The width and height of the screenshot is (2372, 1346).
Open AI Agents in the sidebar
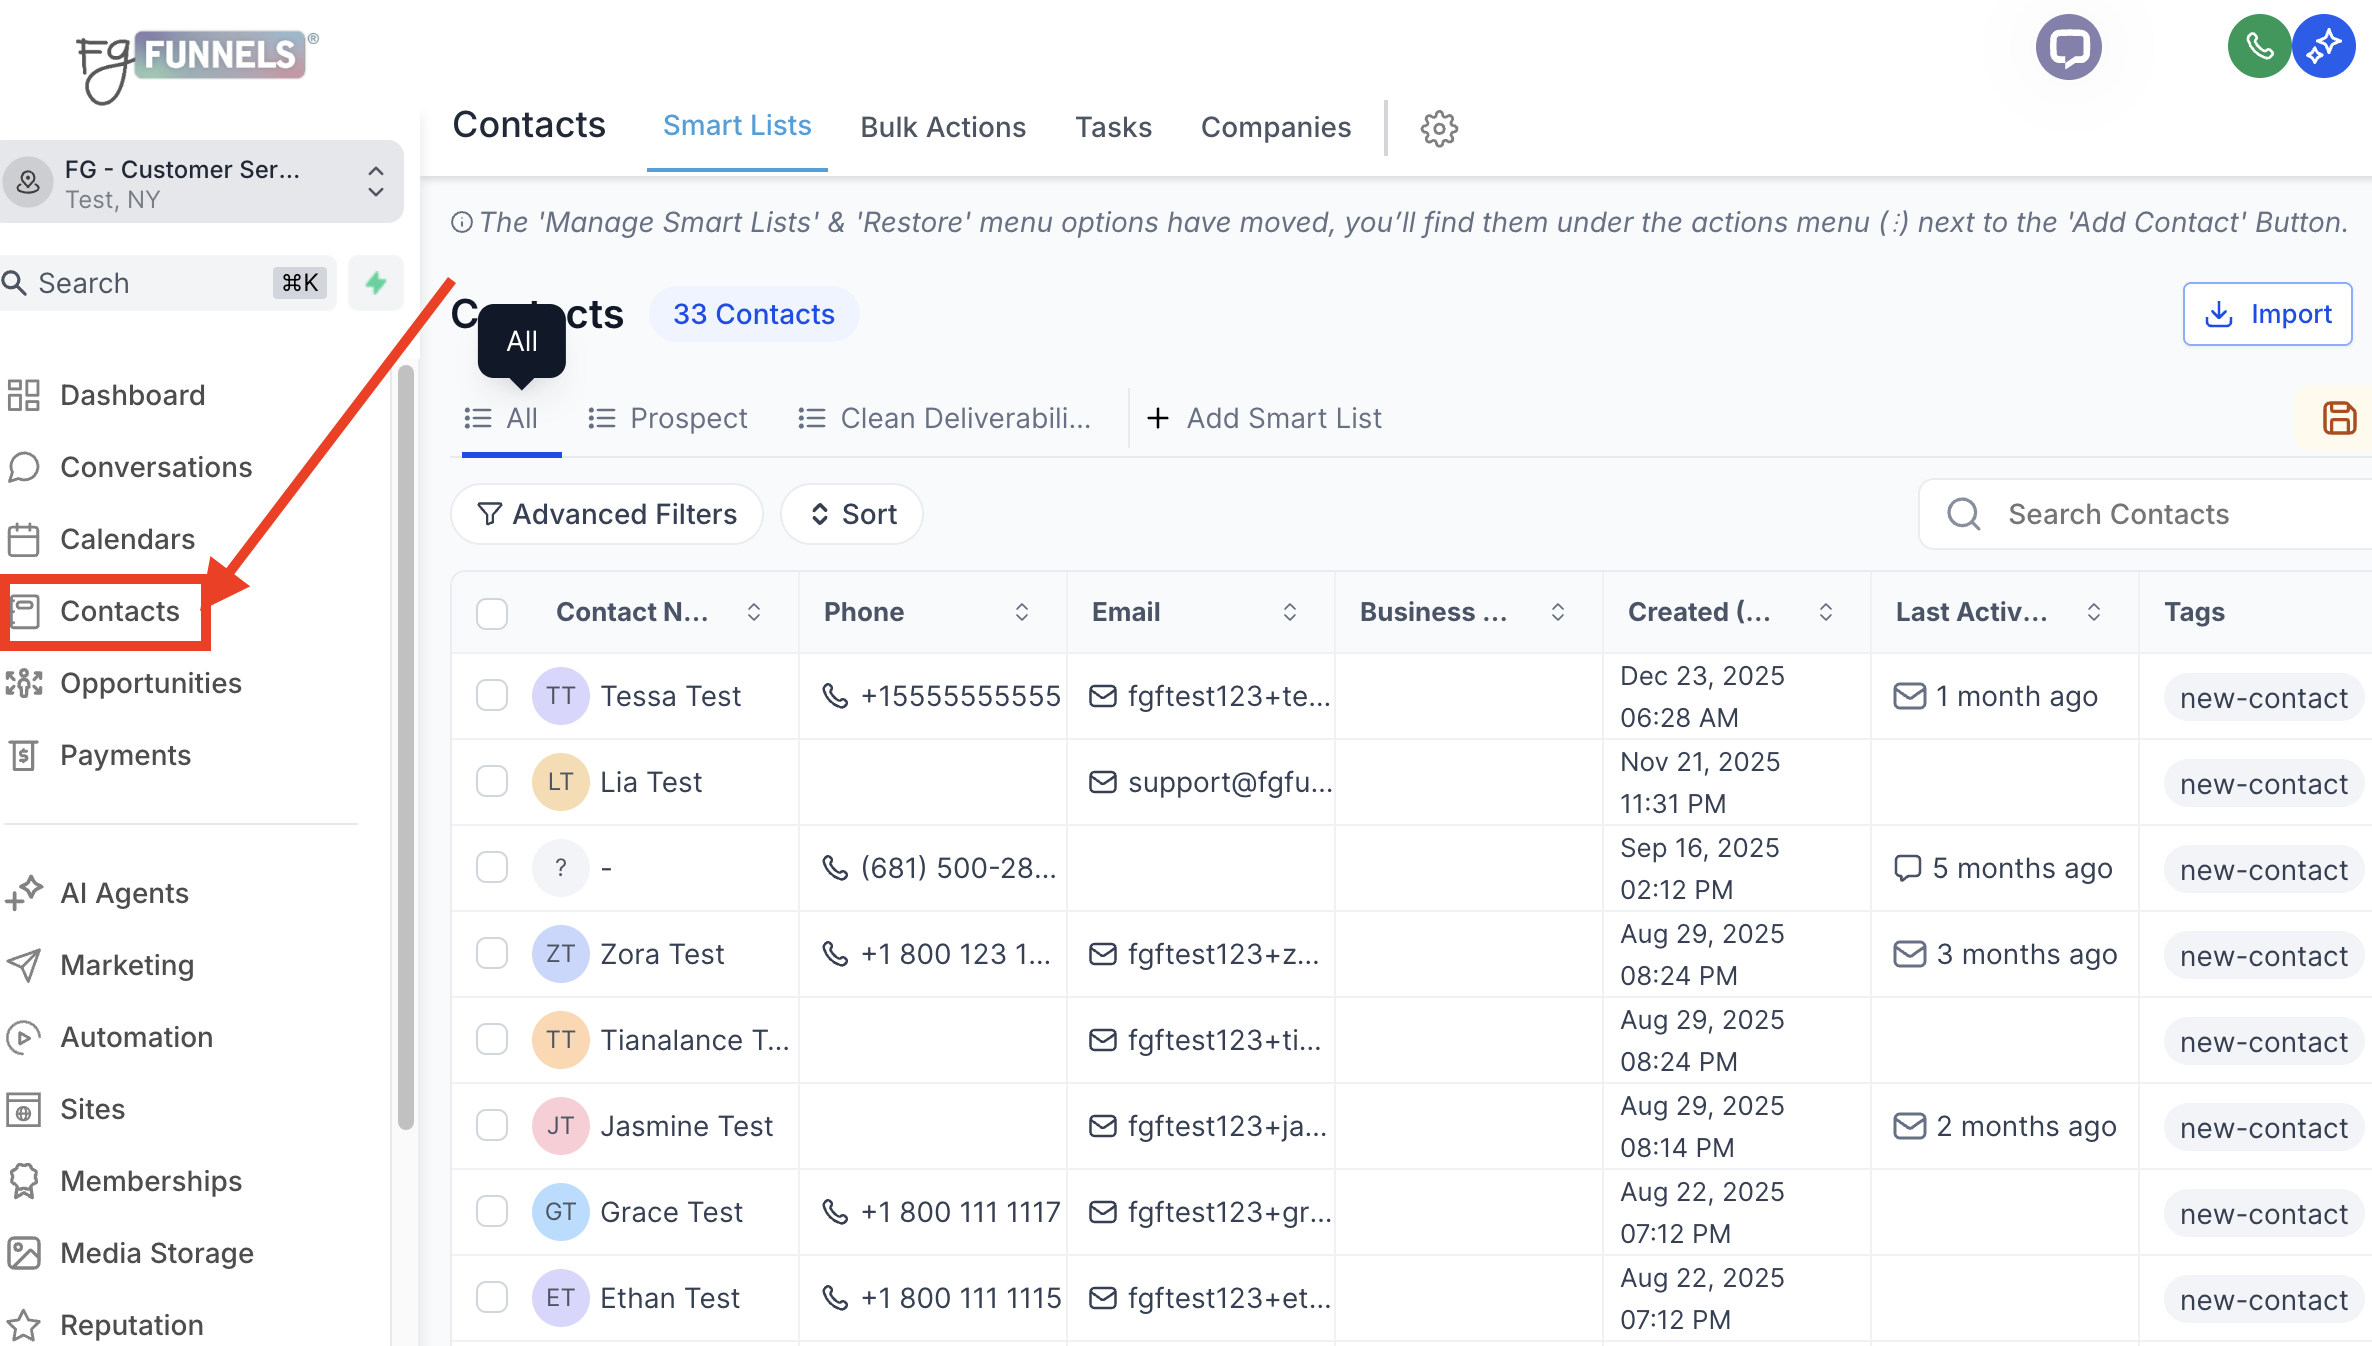pos(124,893)
